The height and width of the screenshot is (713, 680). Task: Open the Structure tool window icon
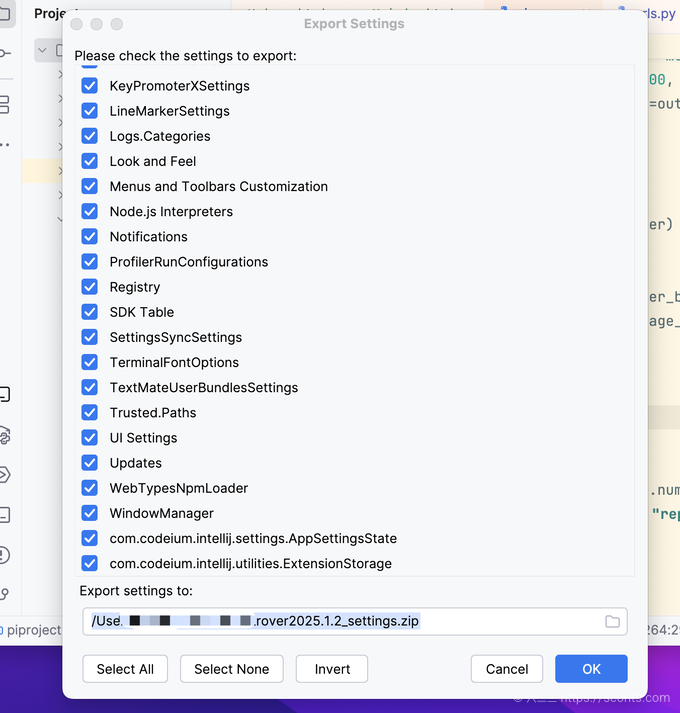pos(4,104)
